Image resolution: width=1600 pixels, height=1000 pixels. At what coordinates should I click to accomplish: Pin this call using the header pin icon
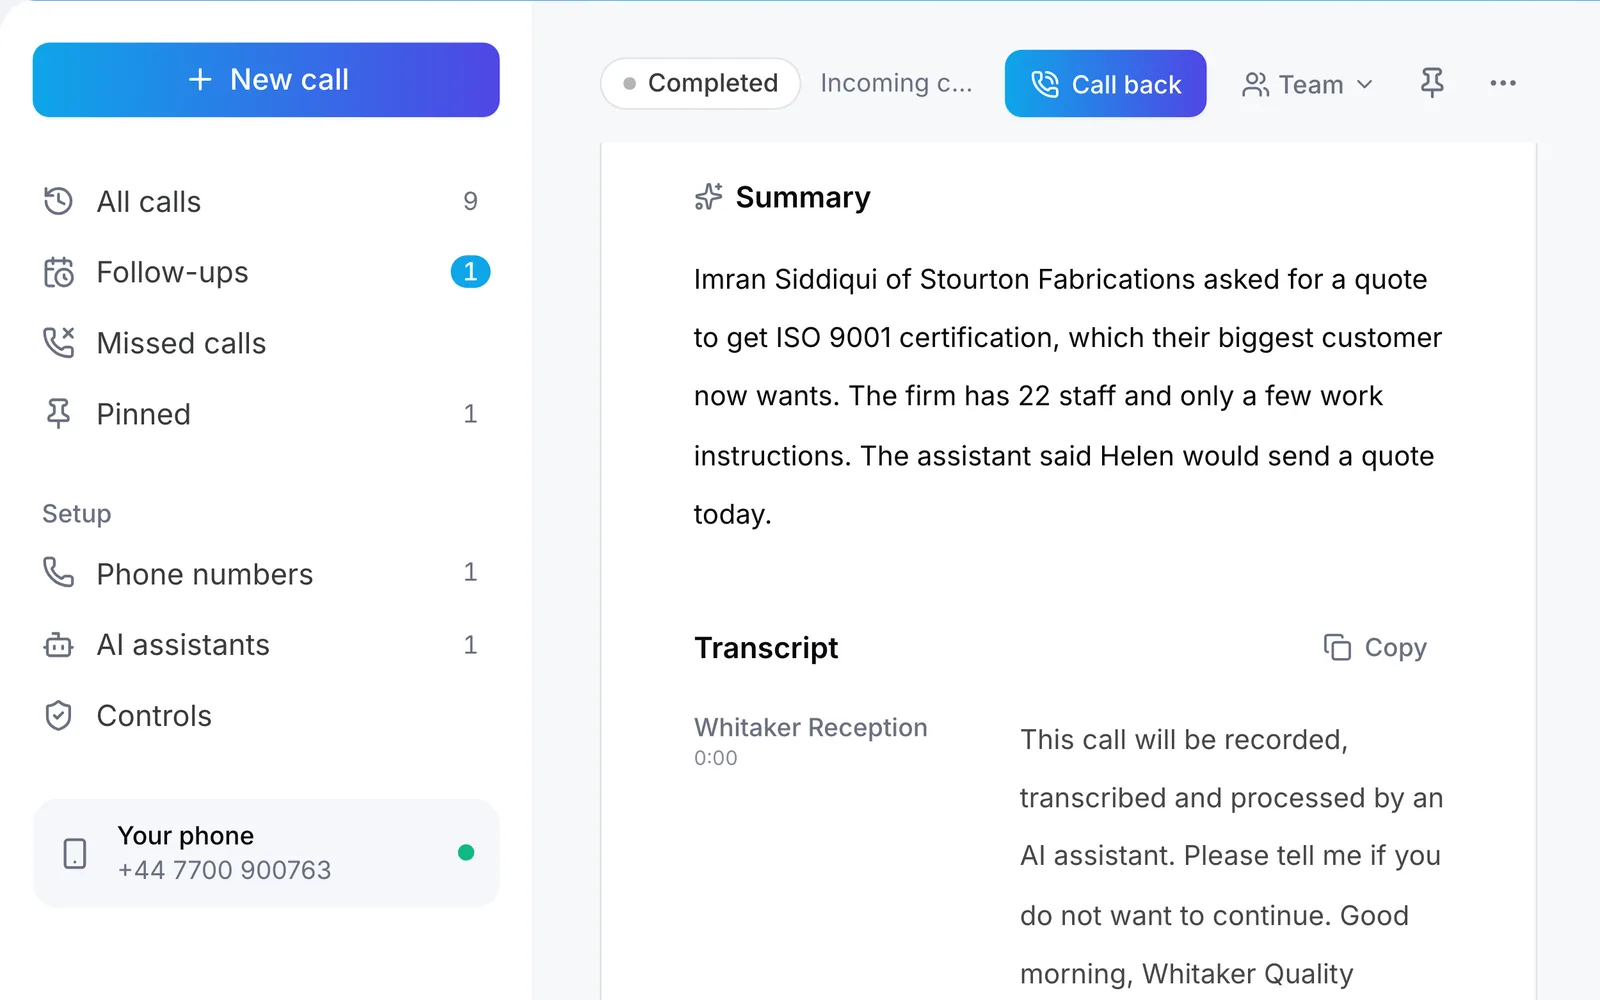point(1432,83)
